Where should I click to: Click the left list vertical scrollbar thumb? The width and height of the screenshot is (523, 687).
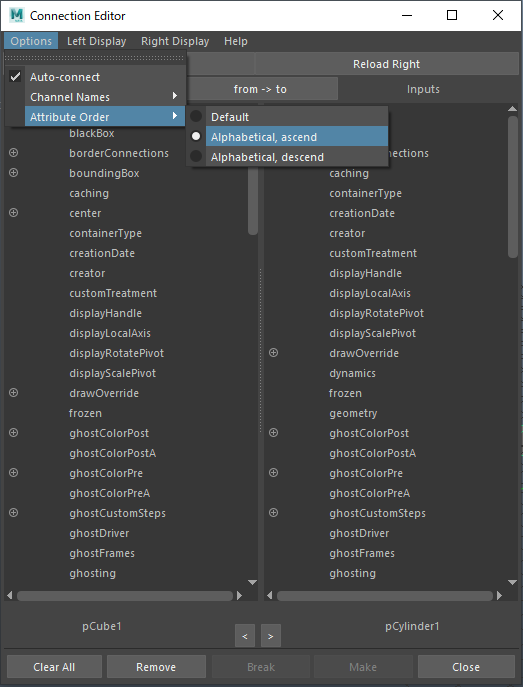[x=253, y=199]
